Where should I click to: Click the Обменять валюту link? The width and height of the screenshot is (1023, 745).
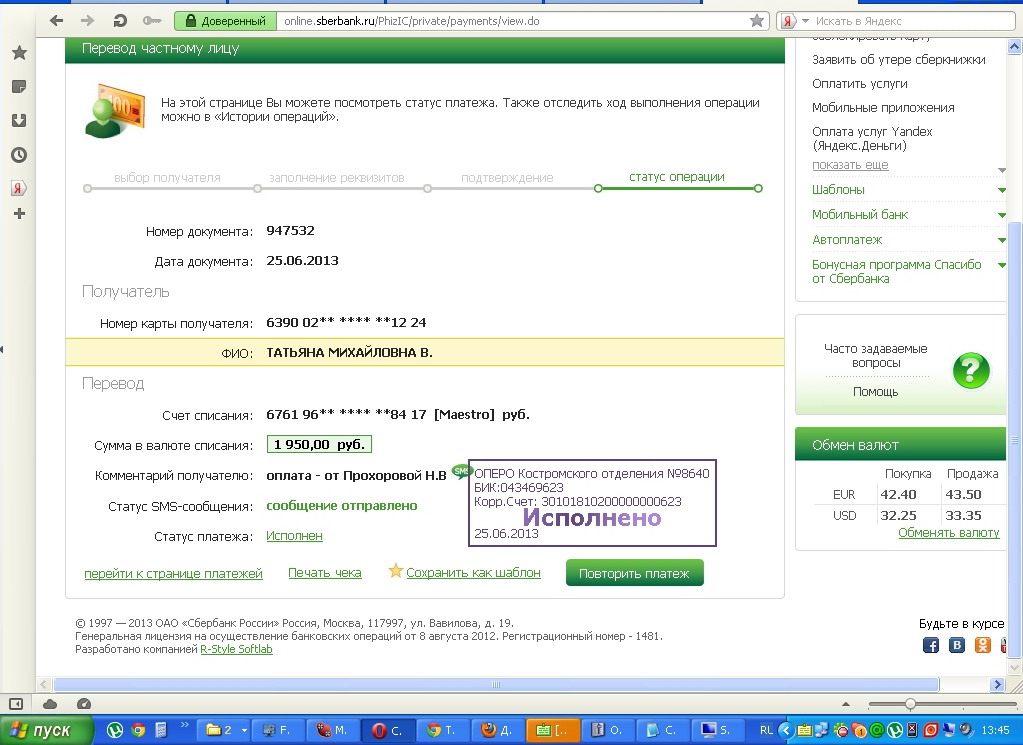point(949,532)
